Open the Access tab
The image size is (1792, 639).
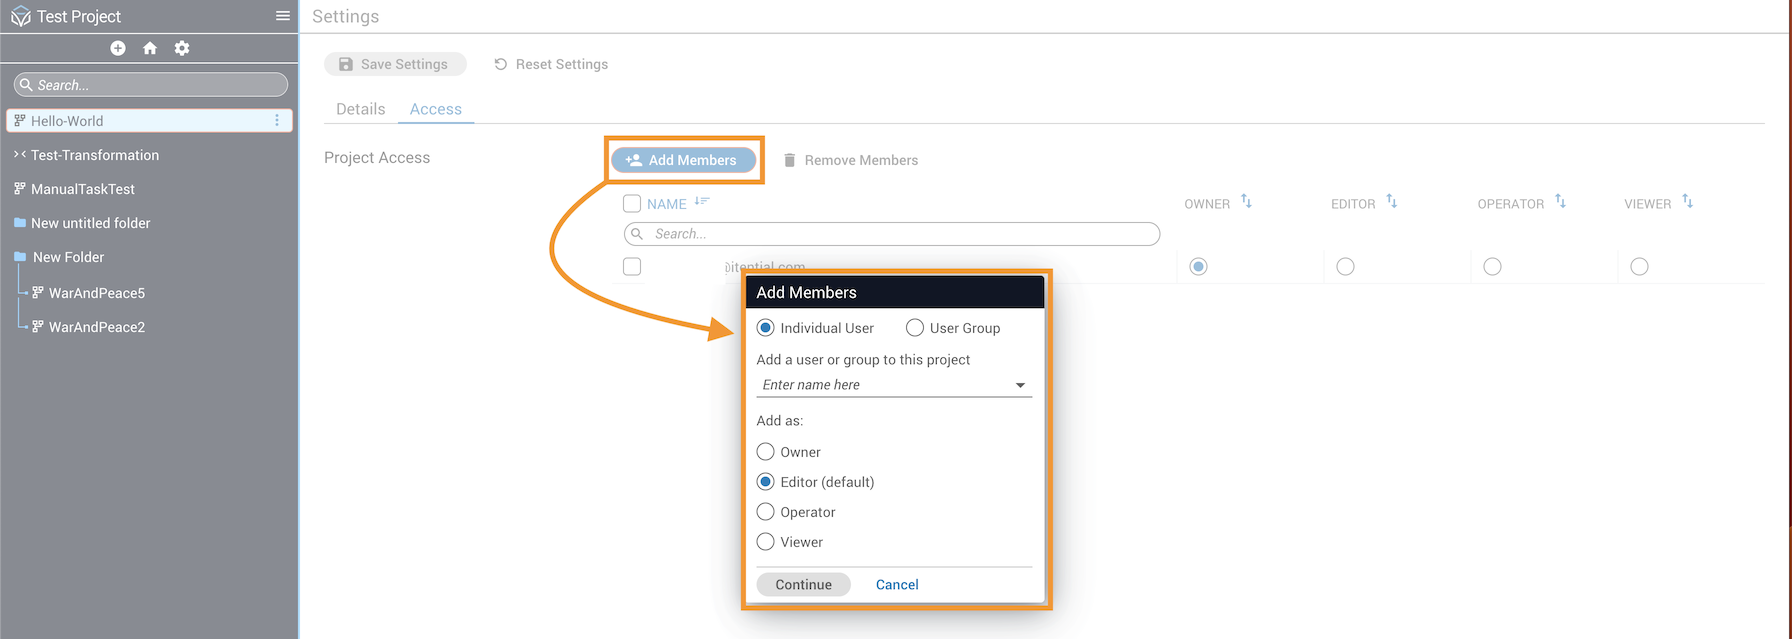[x=436, y=109]
